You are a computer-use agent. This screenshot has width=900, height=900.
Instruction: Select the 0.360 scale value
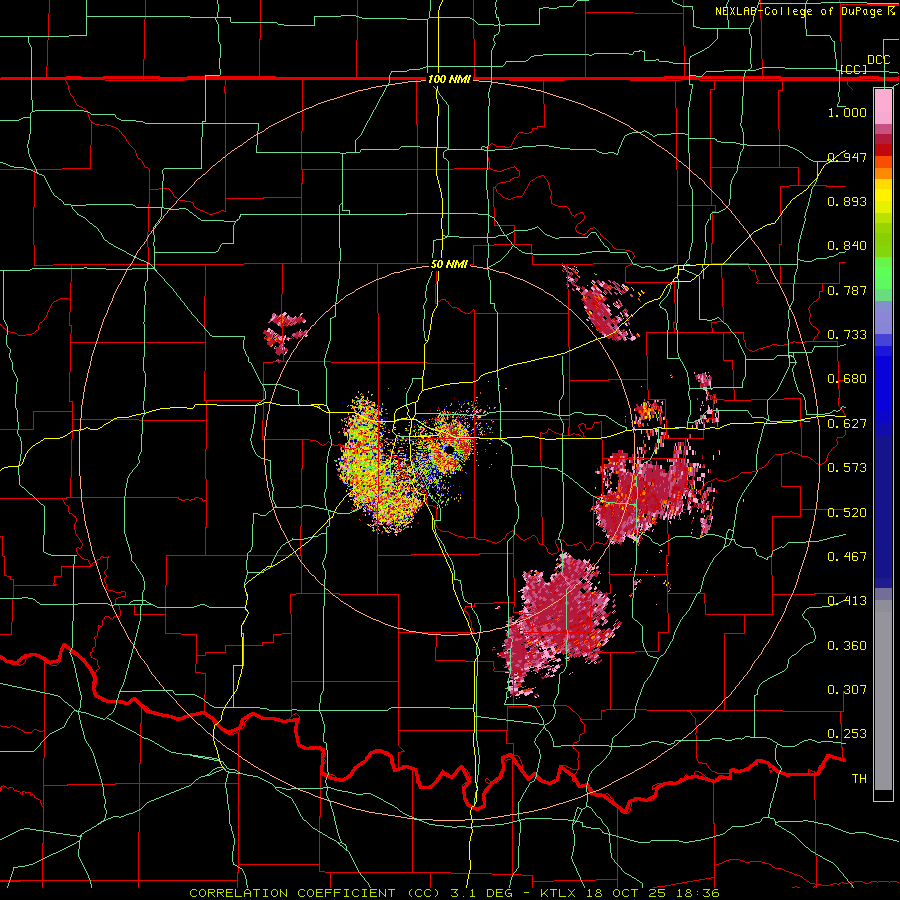(847, 646)
